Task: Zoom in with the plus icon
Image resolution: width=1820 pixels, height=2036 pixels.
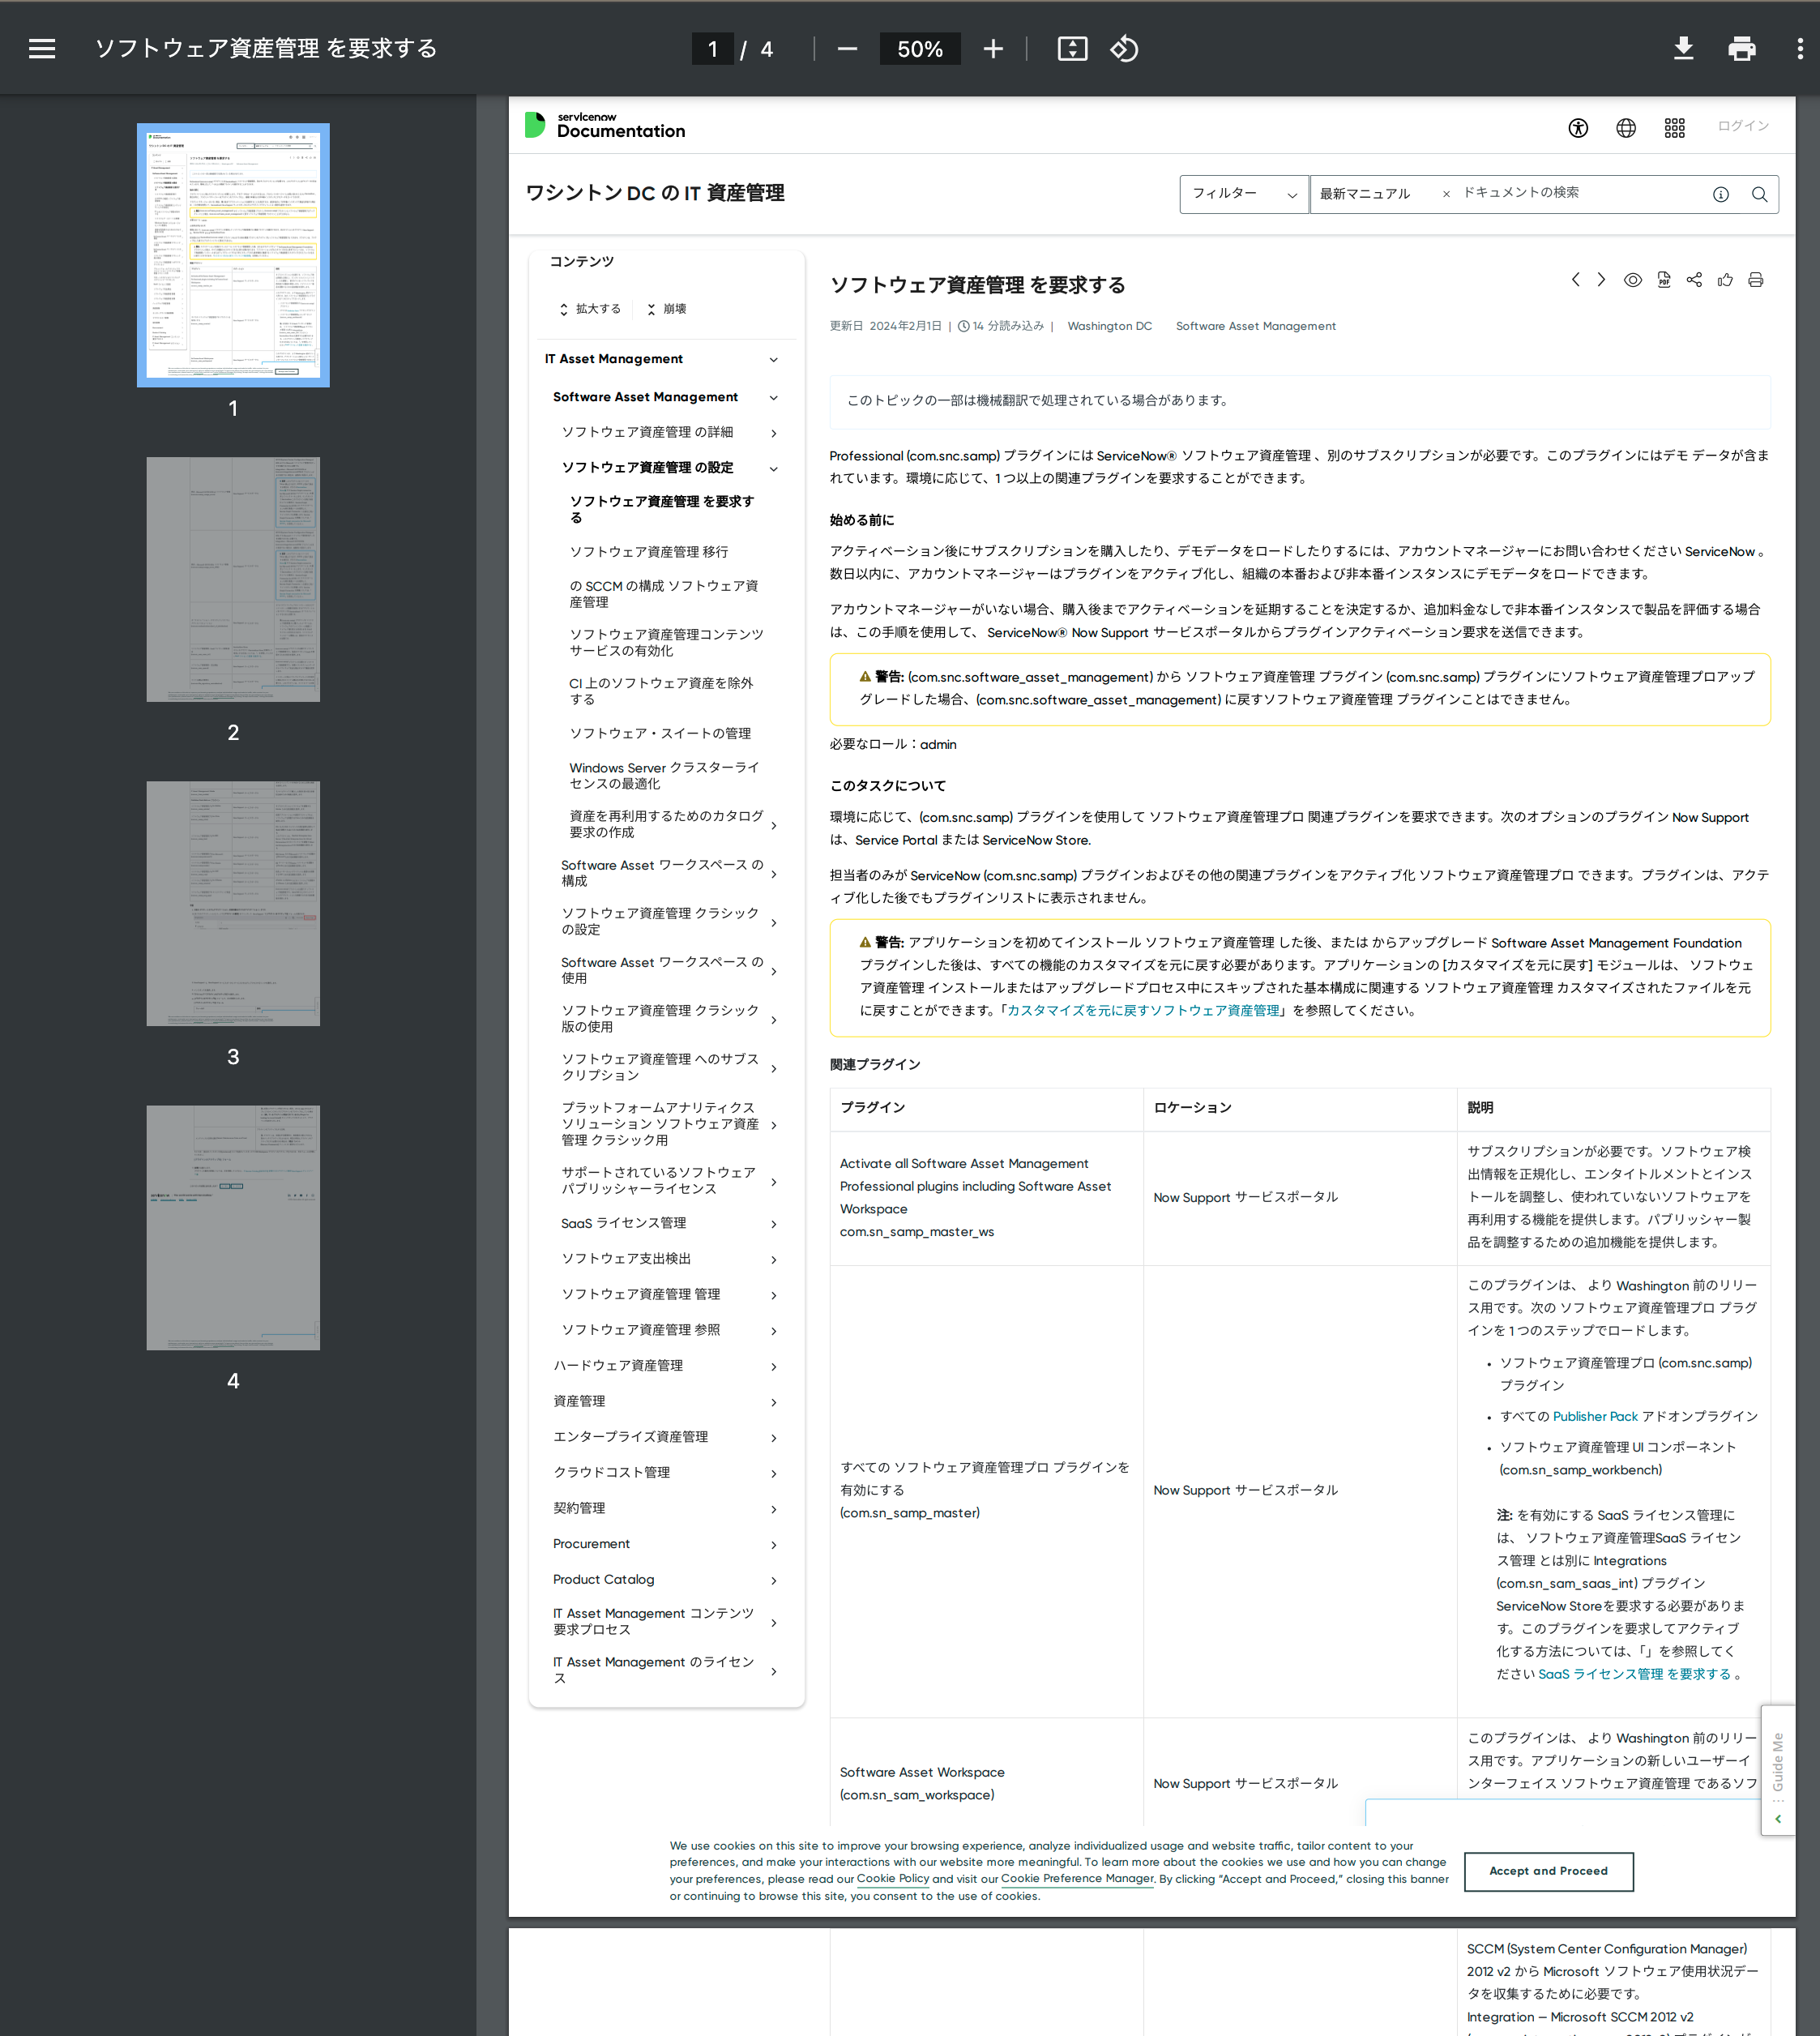Action: pyautogui.click(x=993, y=49)
